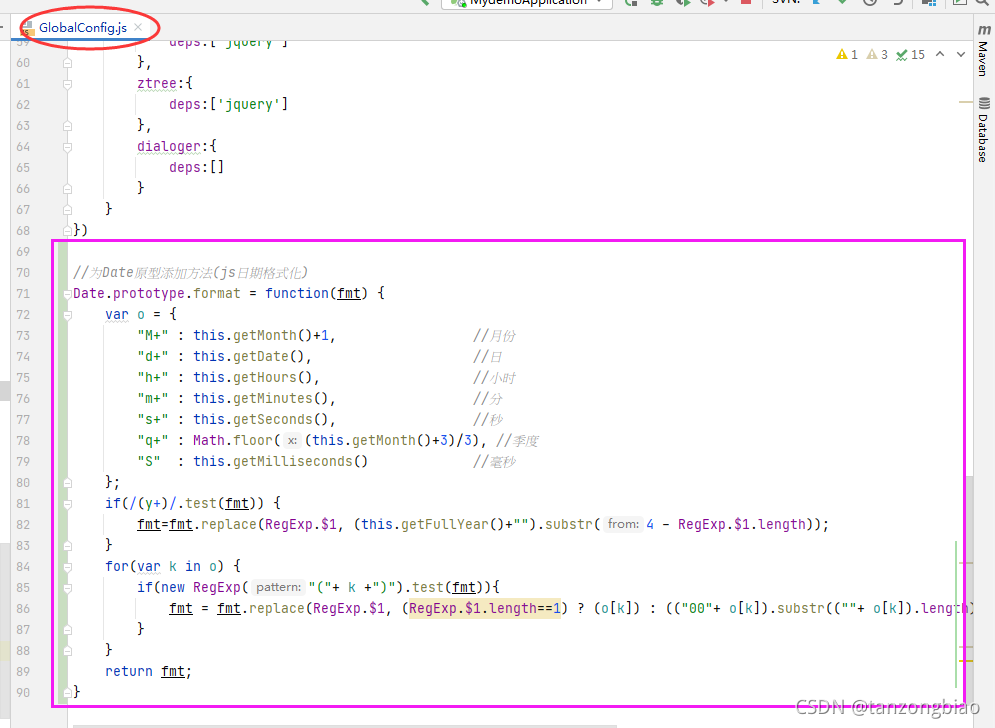Viewport: 995px width, 728px height.
Task: Collapse the fold marker at line 84 for loop
Action: [67, 567]
